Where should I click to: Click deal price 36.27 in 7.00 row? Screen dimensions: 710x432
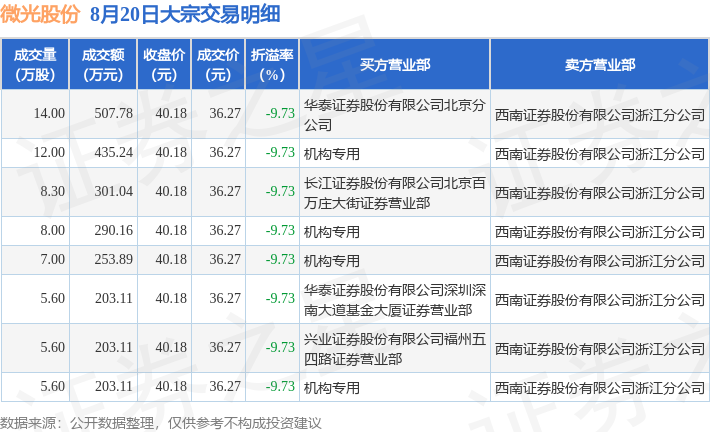pos(225,259)
